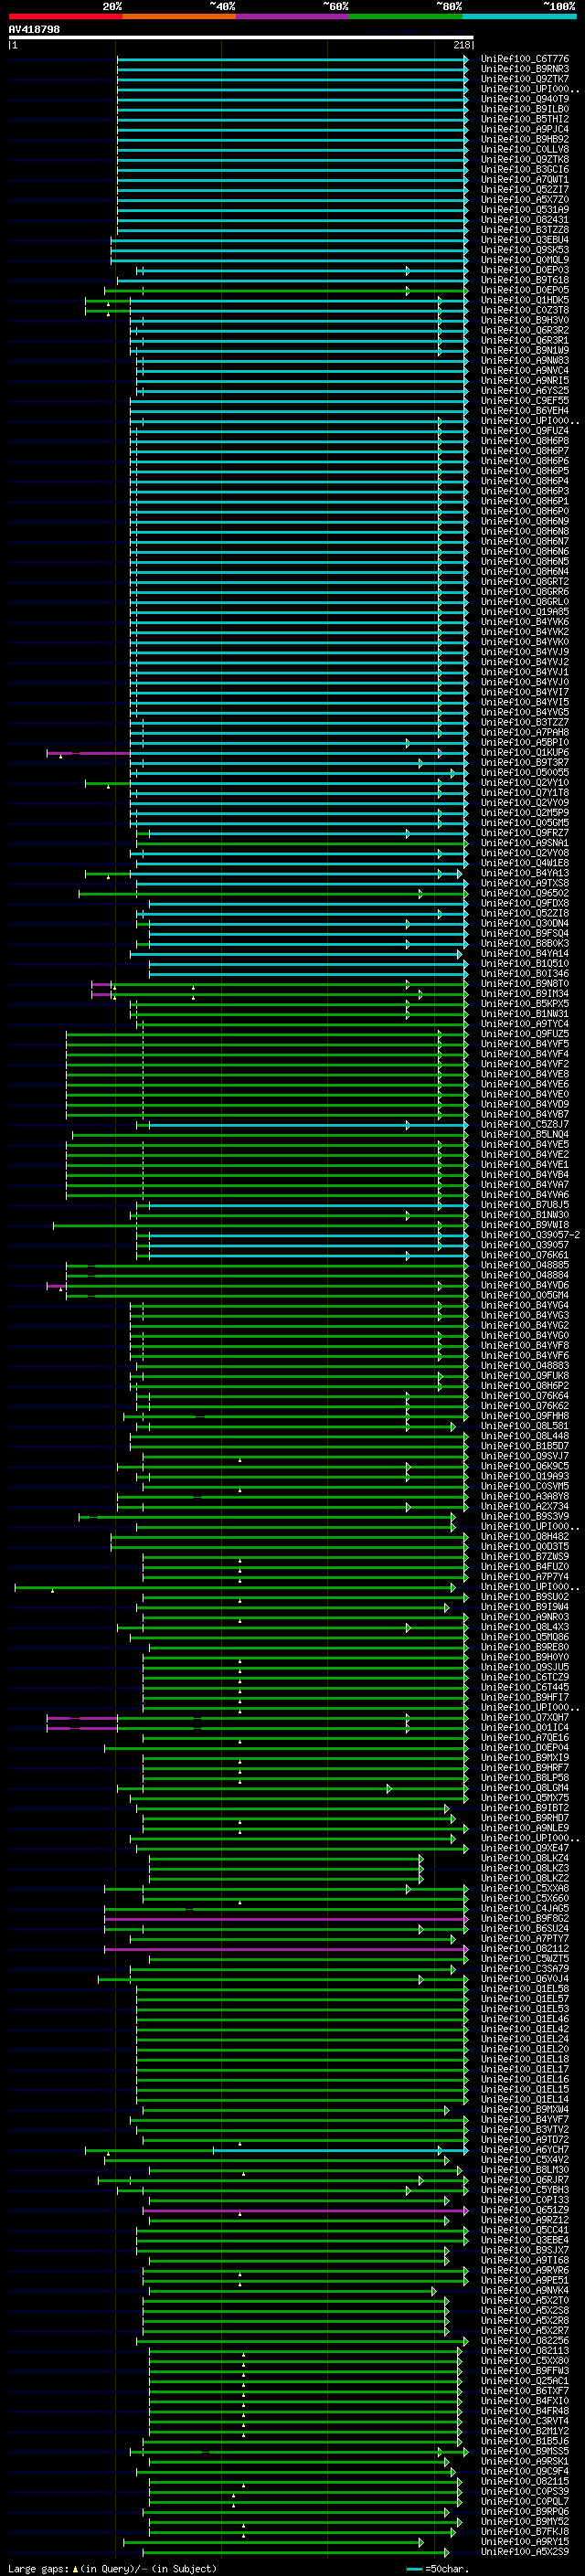Select hit label UniRef100_O50055
This screenshot has height=2576, width=585.
coord(524,772)
